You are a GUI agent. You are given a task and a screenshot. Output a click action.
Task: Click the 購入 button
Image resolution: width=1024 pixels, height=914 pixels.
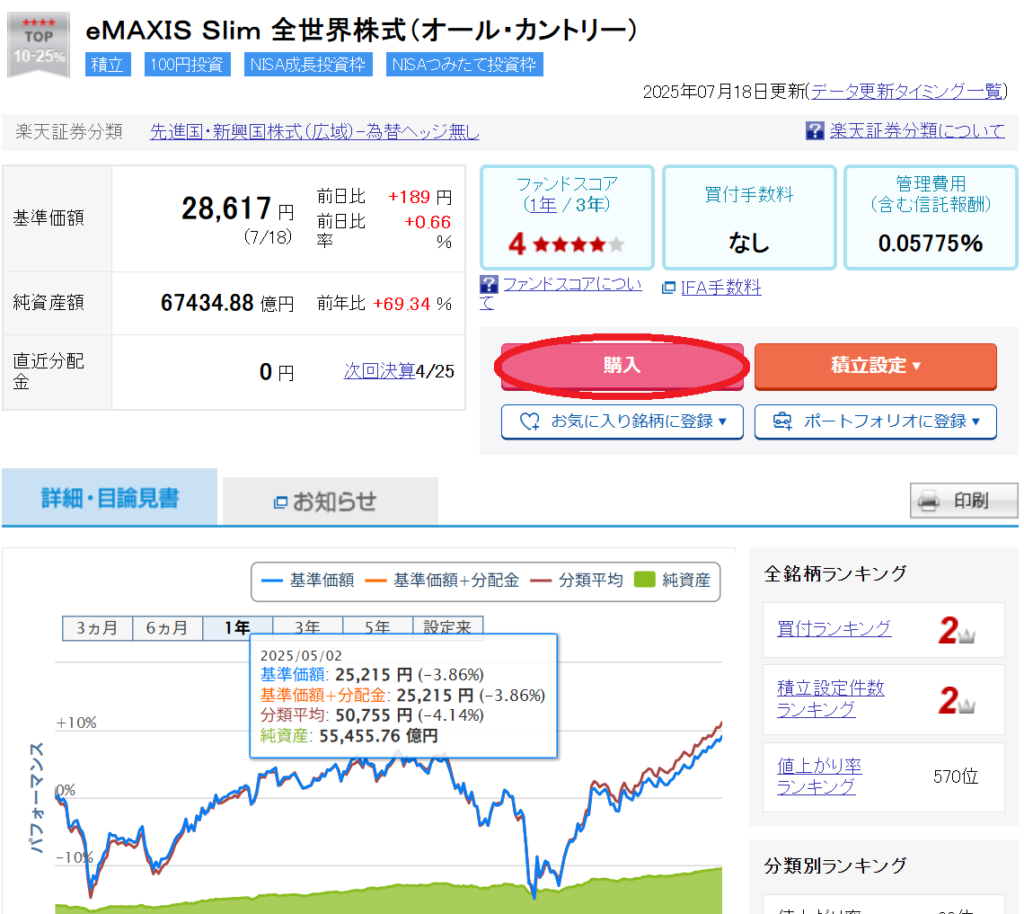622,366
